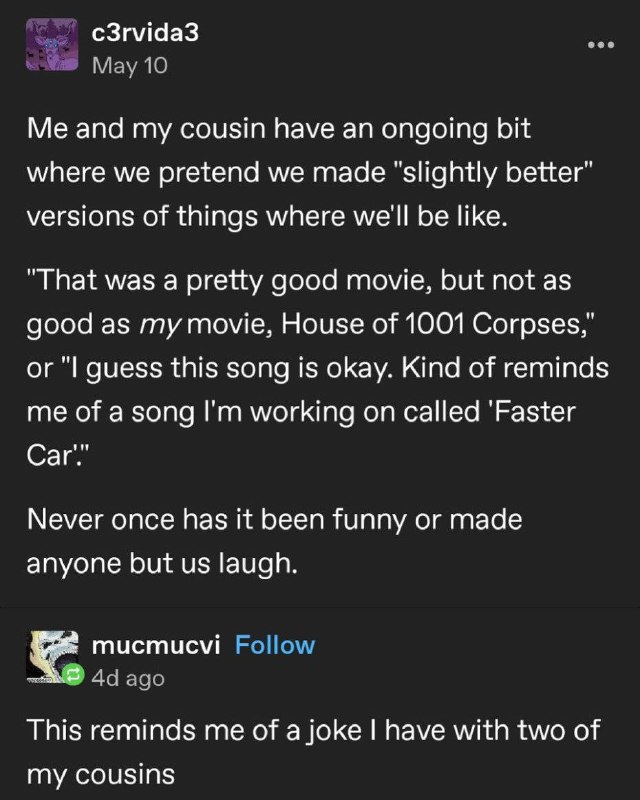Open the May 10 post permalink
The height and width of the screenshot is (800, 640).
[130, 66]
